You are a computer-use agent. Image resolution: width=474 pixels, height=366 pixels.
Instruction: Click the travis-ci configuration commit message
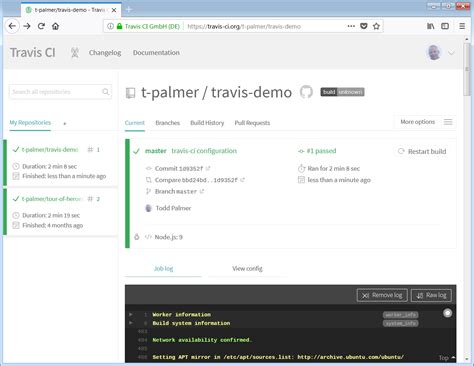tap(204, 151)
